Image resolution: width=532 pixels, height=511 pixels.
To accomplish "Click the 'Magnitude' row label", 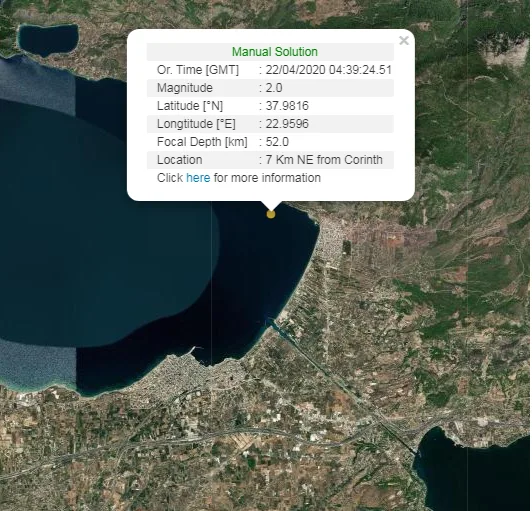I will (x=185, y=88).
